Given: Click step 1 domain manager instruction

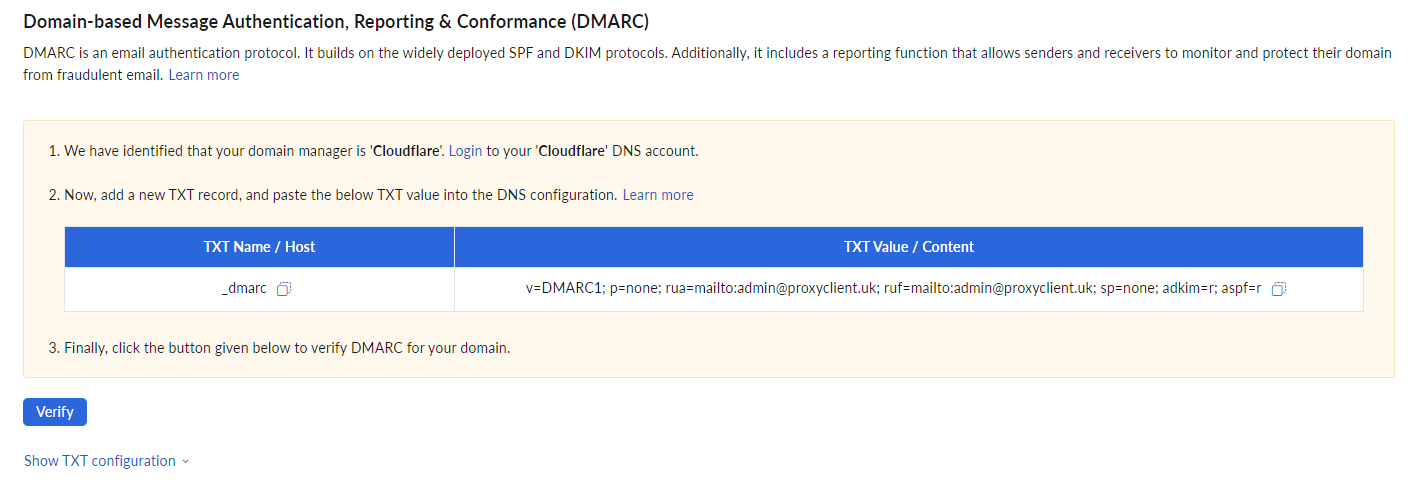Looking at the screenshot, I should 373,152.
